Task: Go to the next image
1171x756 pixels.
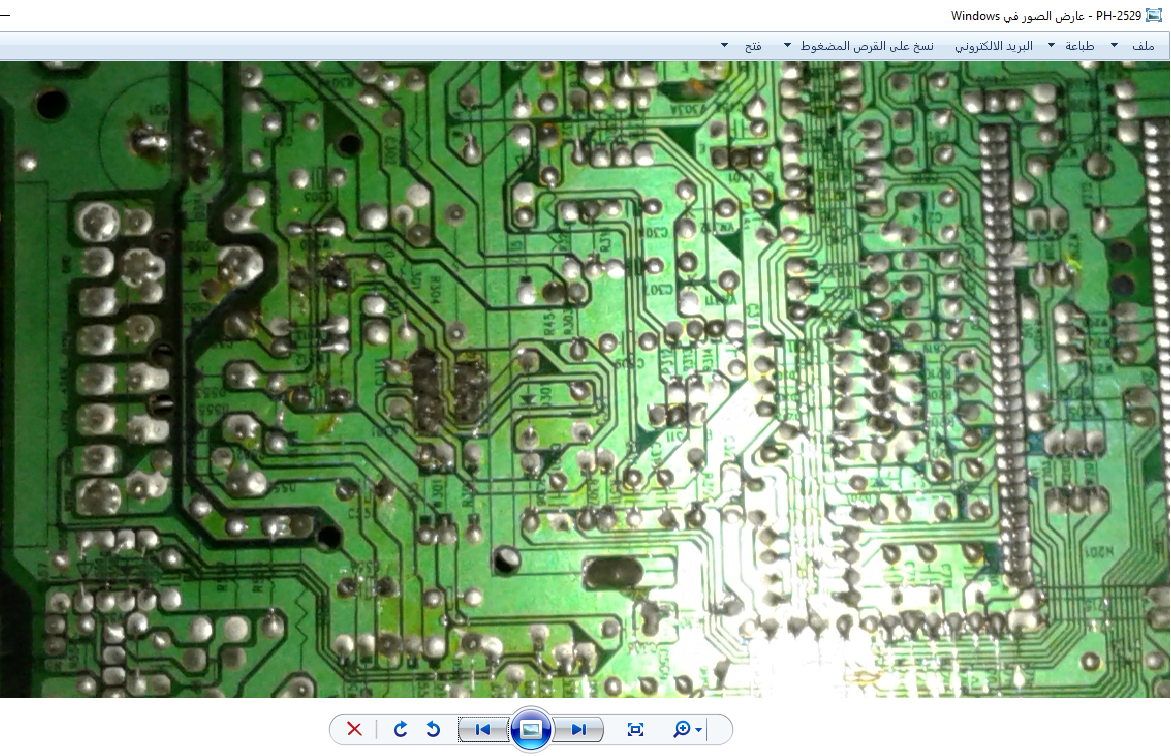Action: coord(579,729)
